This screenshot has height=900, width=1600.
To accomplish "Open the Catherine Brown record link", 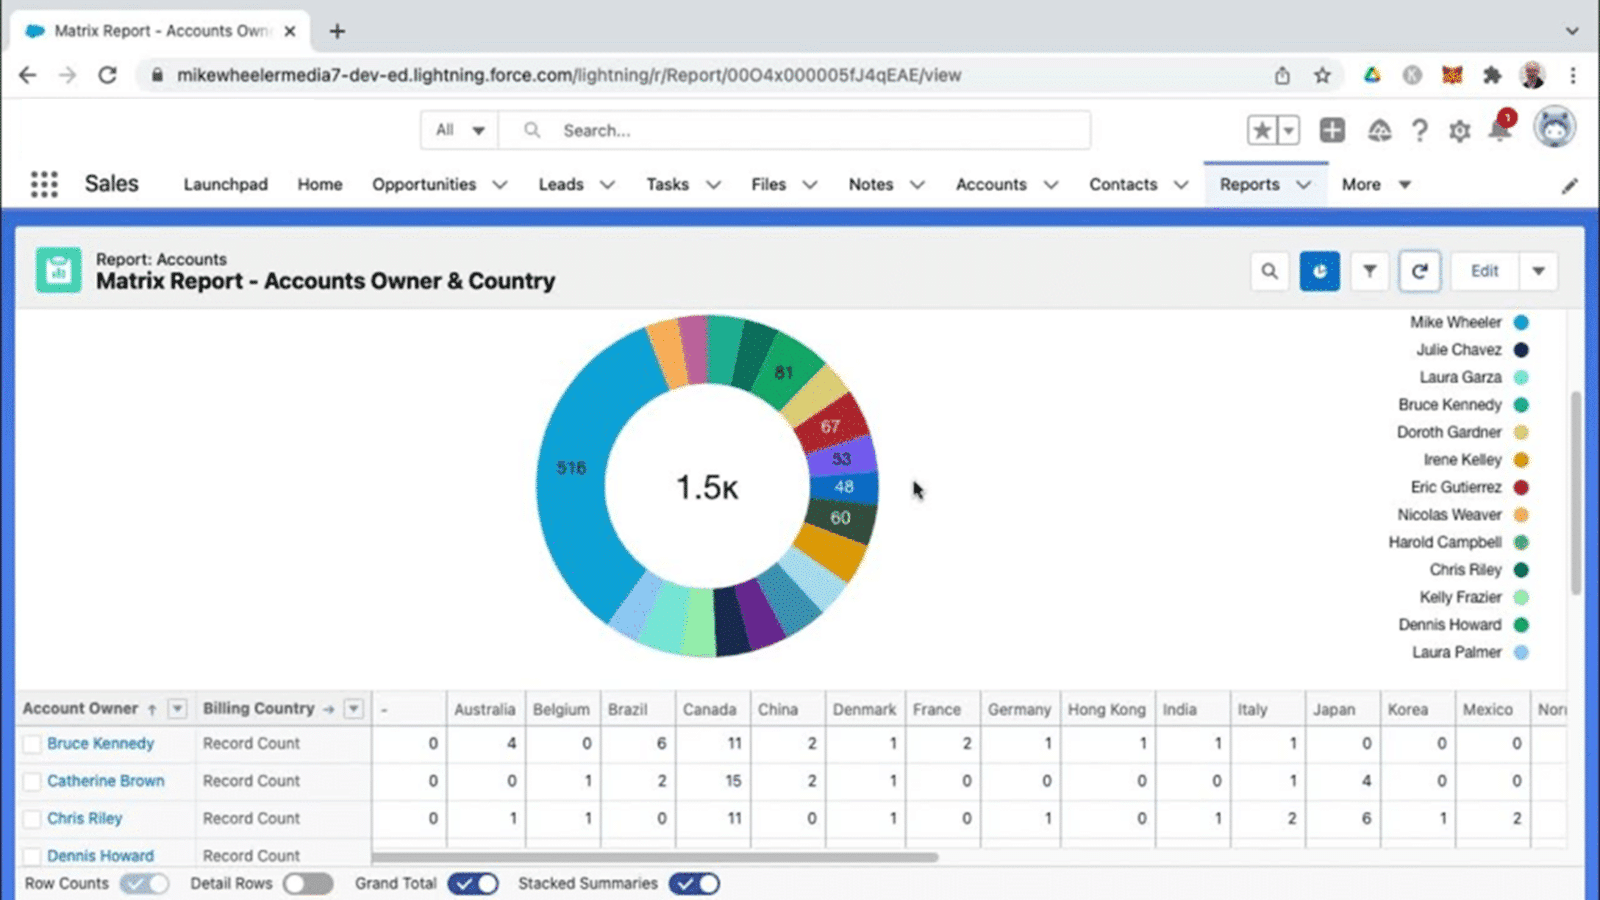I will point(106,781).
